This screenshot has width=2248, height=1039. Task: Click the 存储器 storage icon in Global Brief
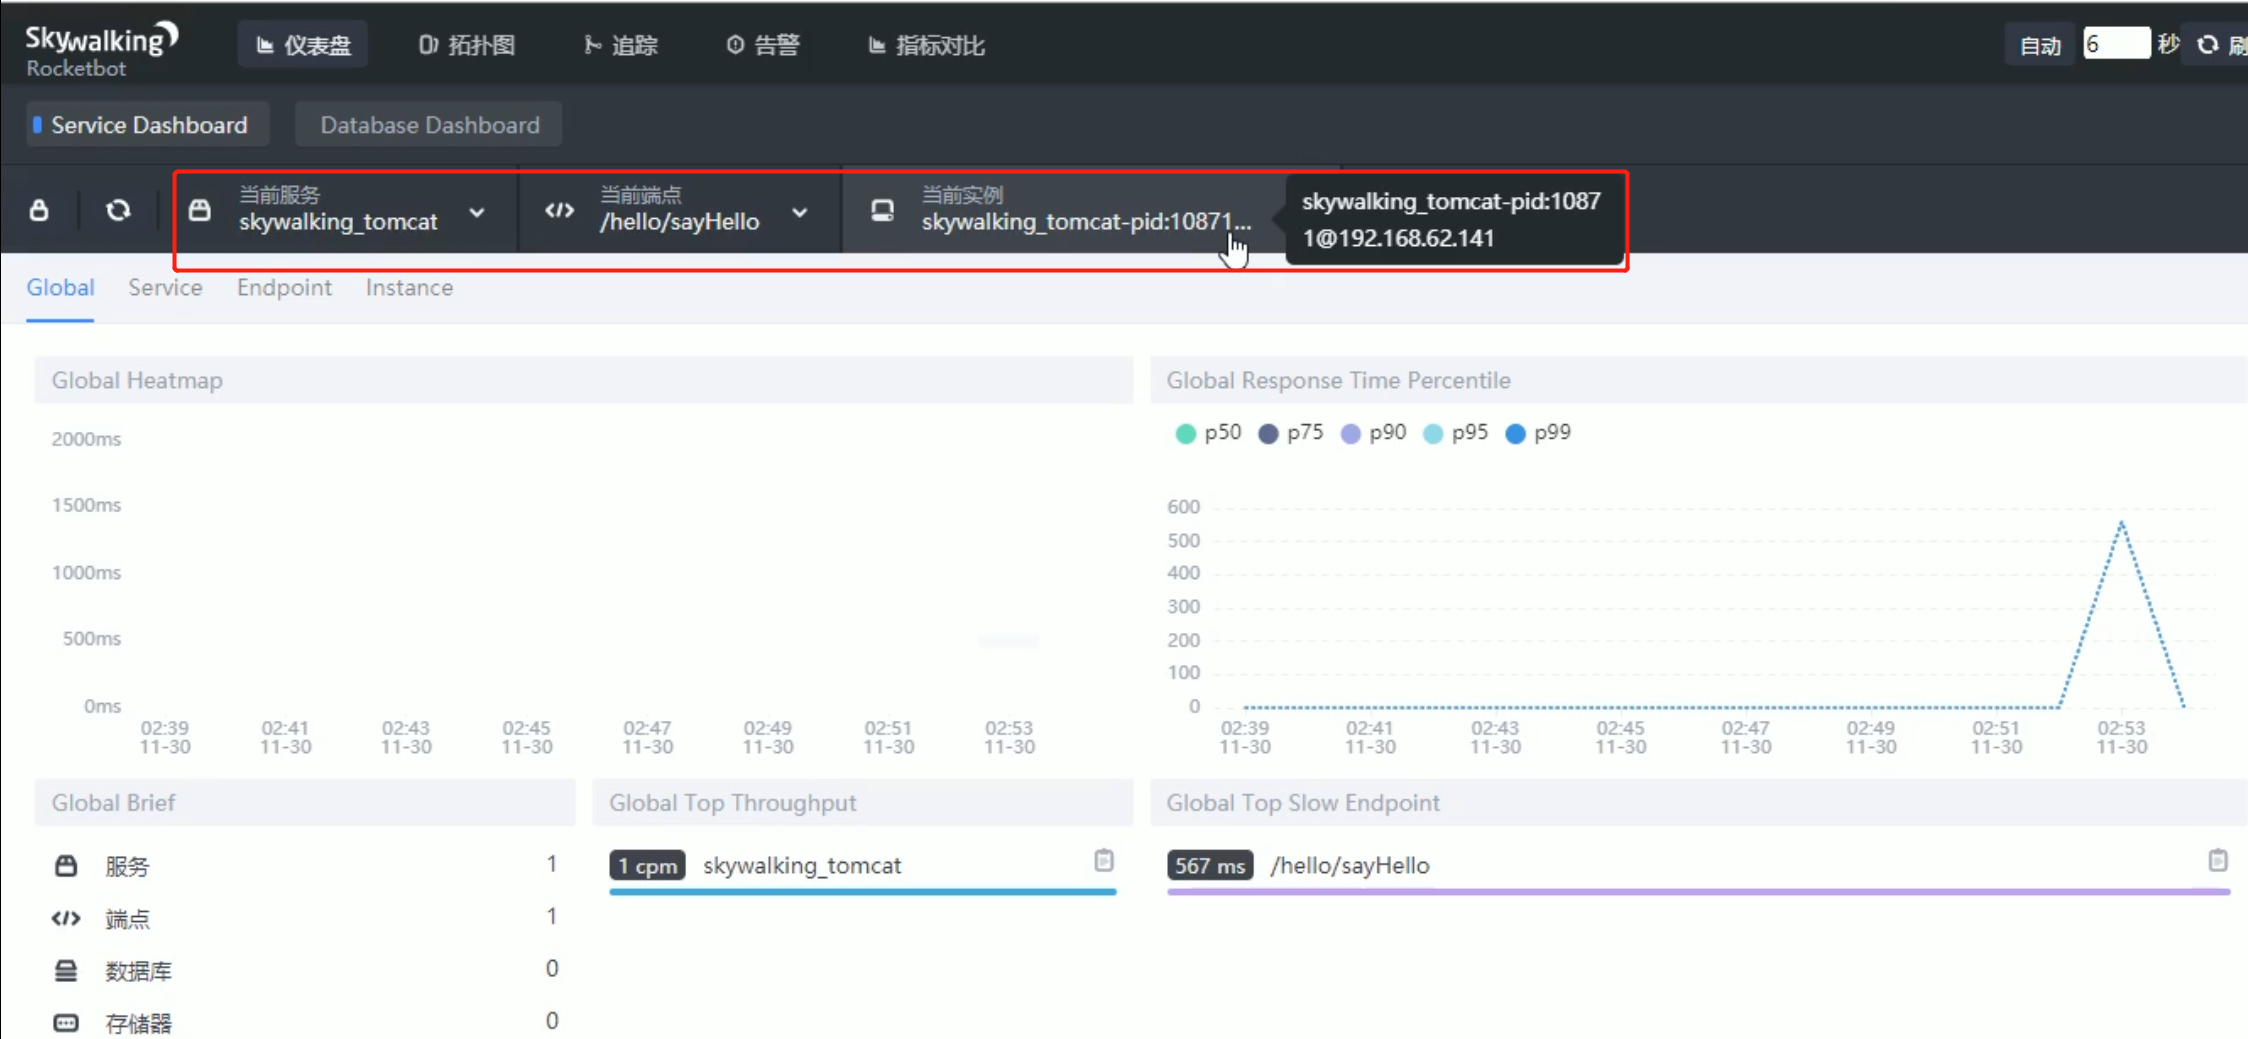pyautogui.click(x=66, y=1023)
